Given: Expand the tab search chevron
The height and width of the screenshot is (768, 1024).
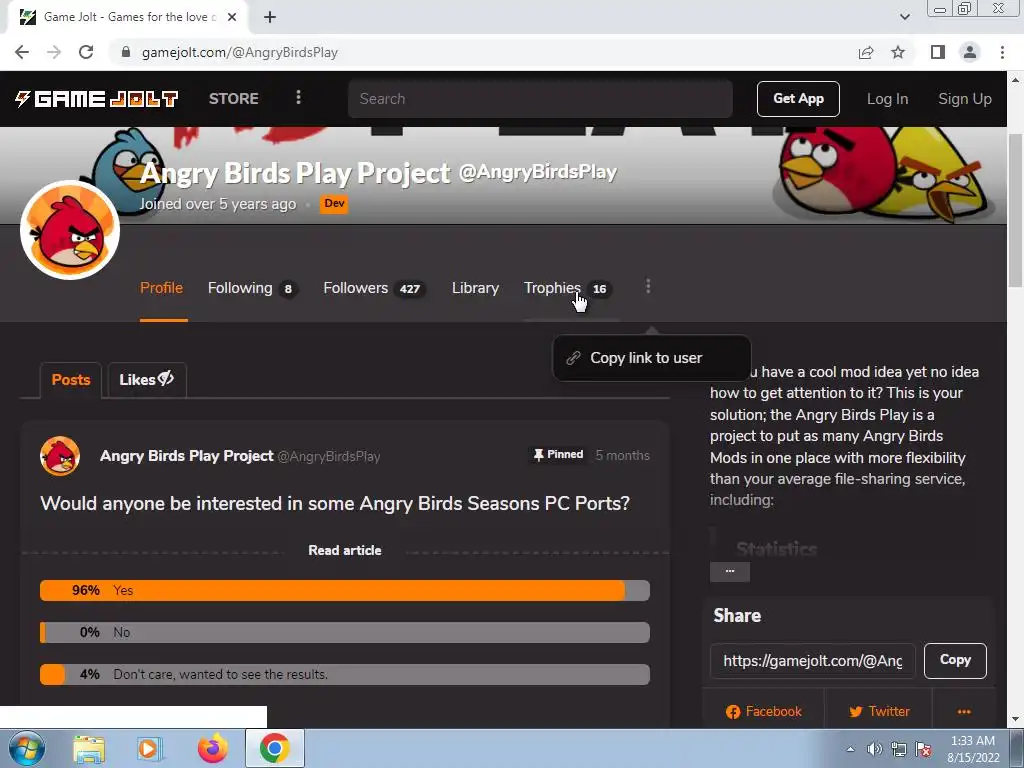Looking at the screenshot, I should [x=904, y=17].
